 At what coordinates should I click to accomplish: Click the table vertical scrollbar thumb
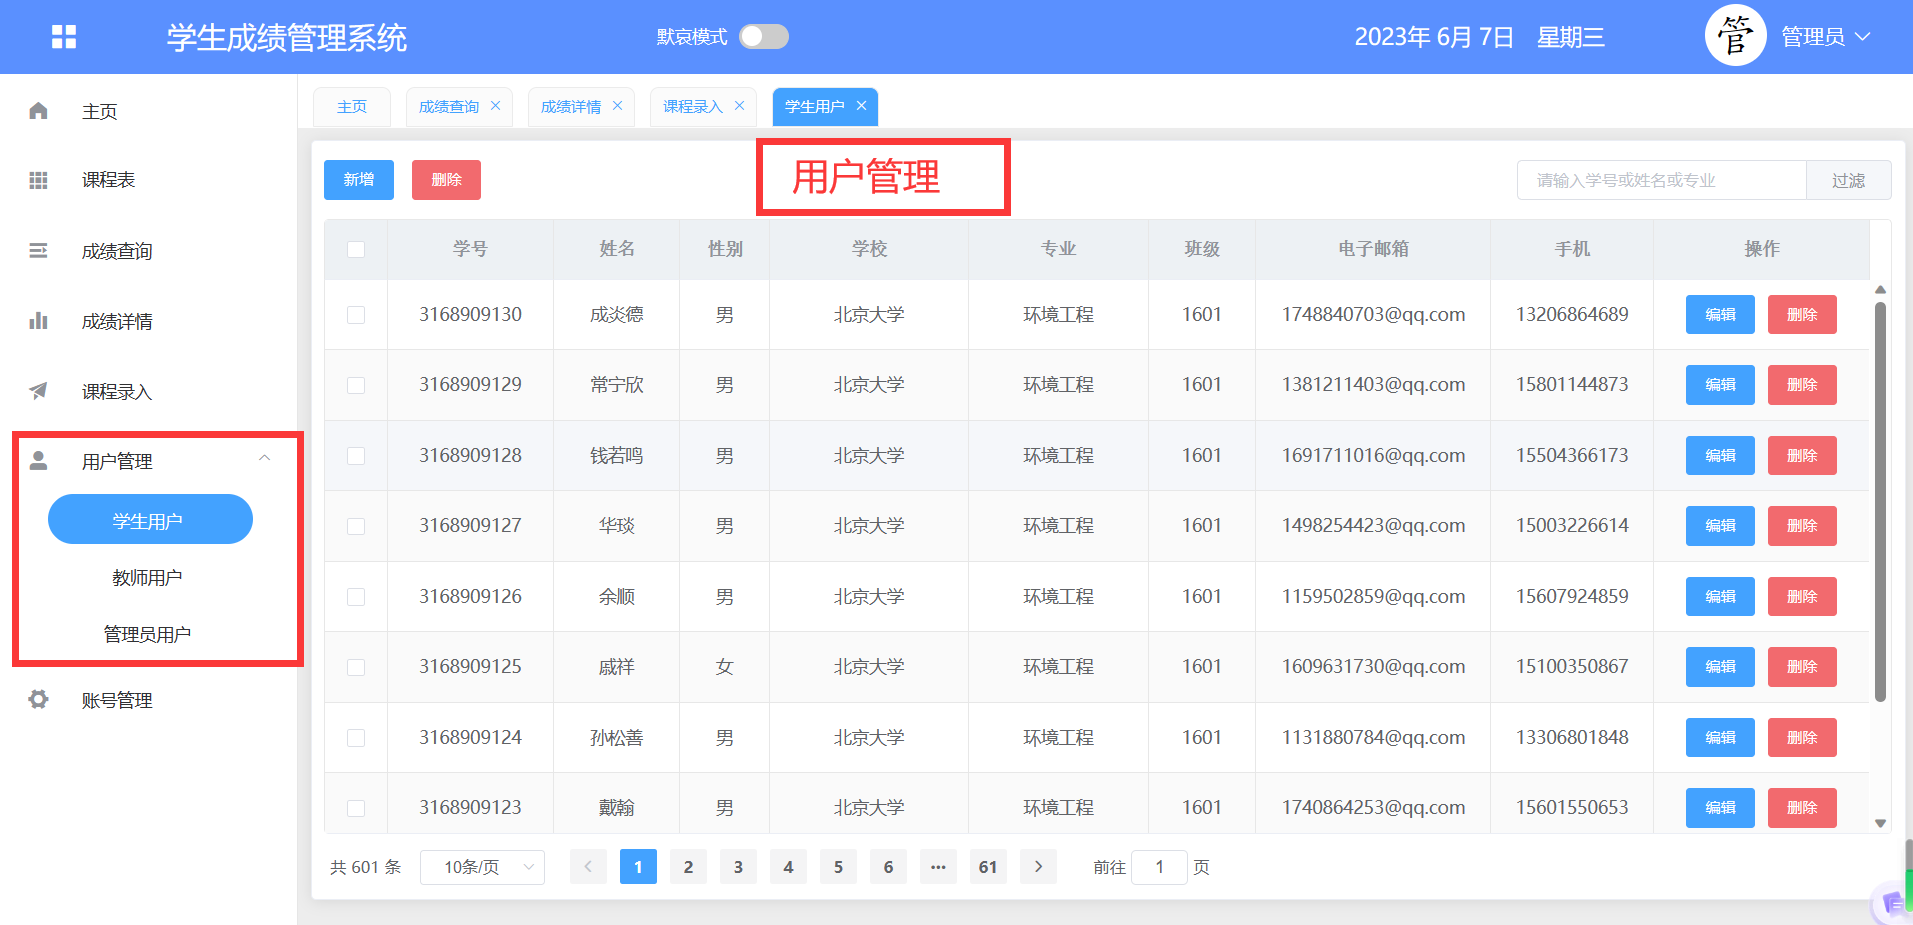(1880, 502)
